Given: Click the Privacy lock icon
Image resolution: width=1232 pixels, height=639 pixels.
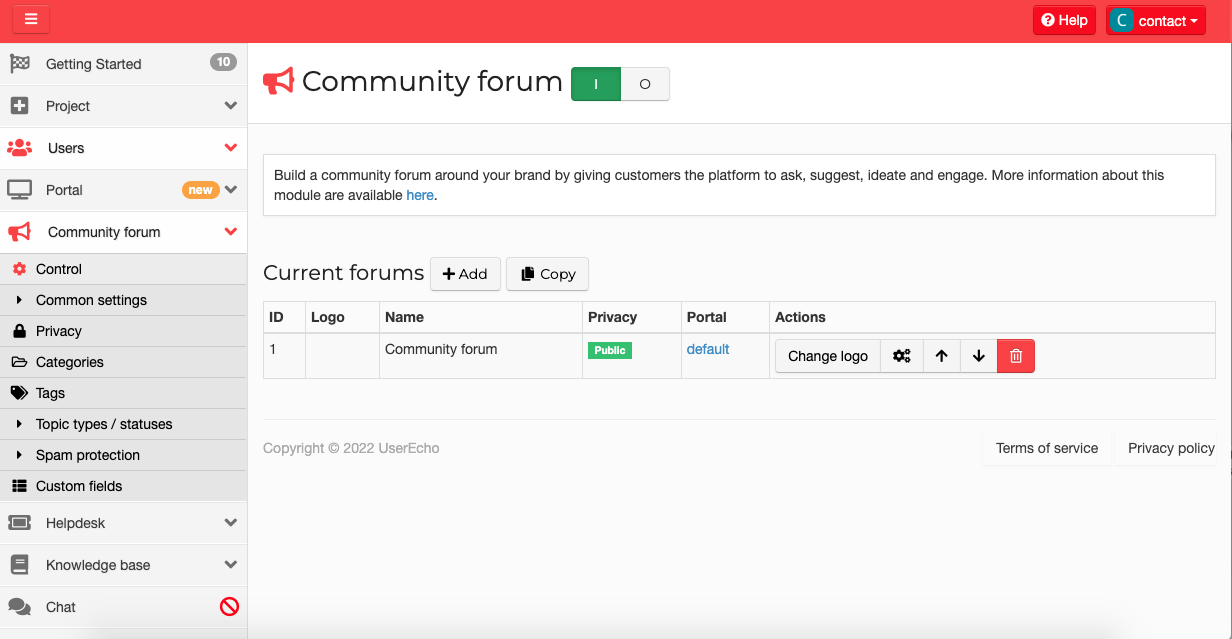Looking at the screenshot, I should pyautogui.click(x=19, y=331).
